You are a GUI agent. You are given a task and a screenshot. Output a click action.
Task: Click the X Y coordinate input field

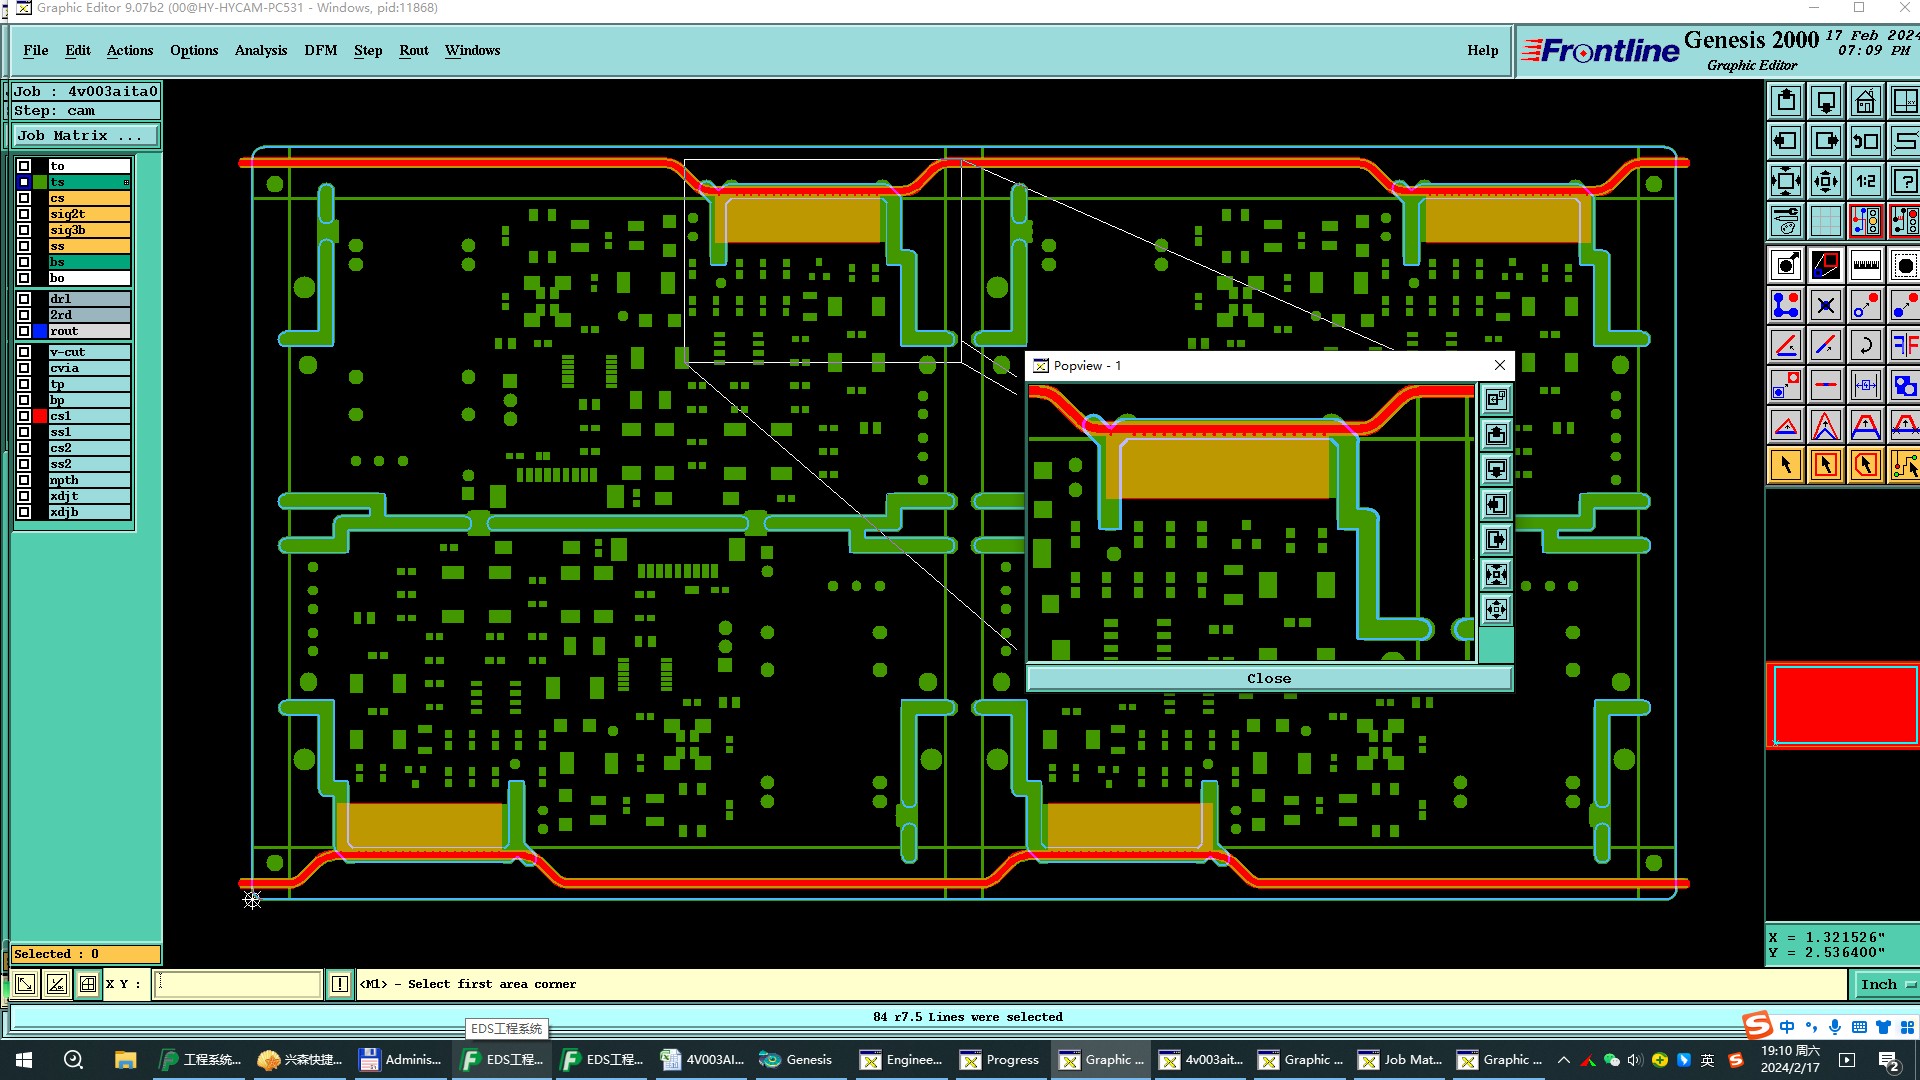(x=238, y=984)
